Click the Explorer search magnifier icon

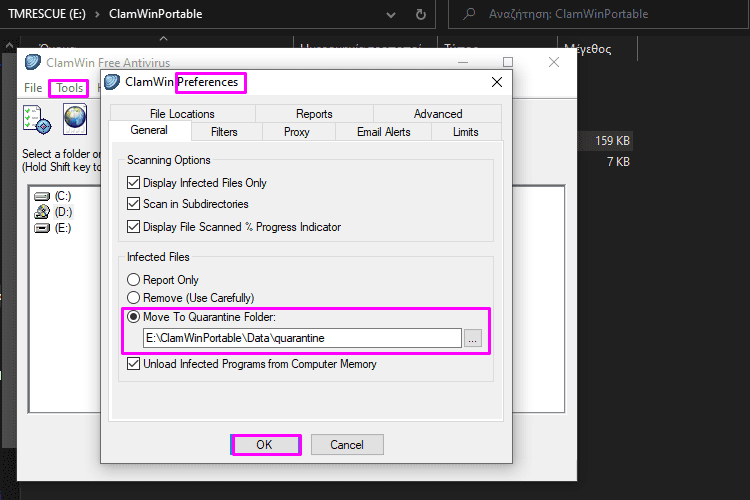[469, 14]
